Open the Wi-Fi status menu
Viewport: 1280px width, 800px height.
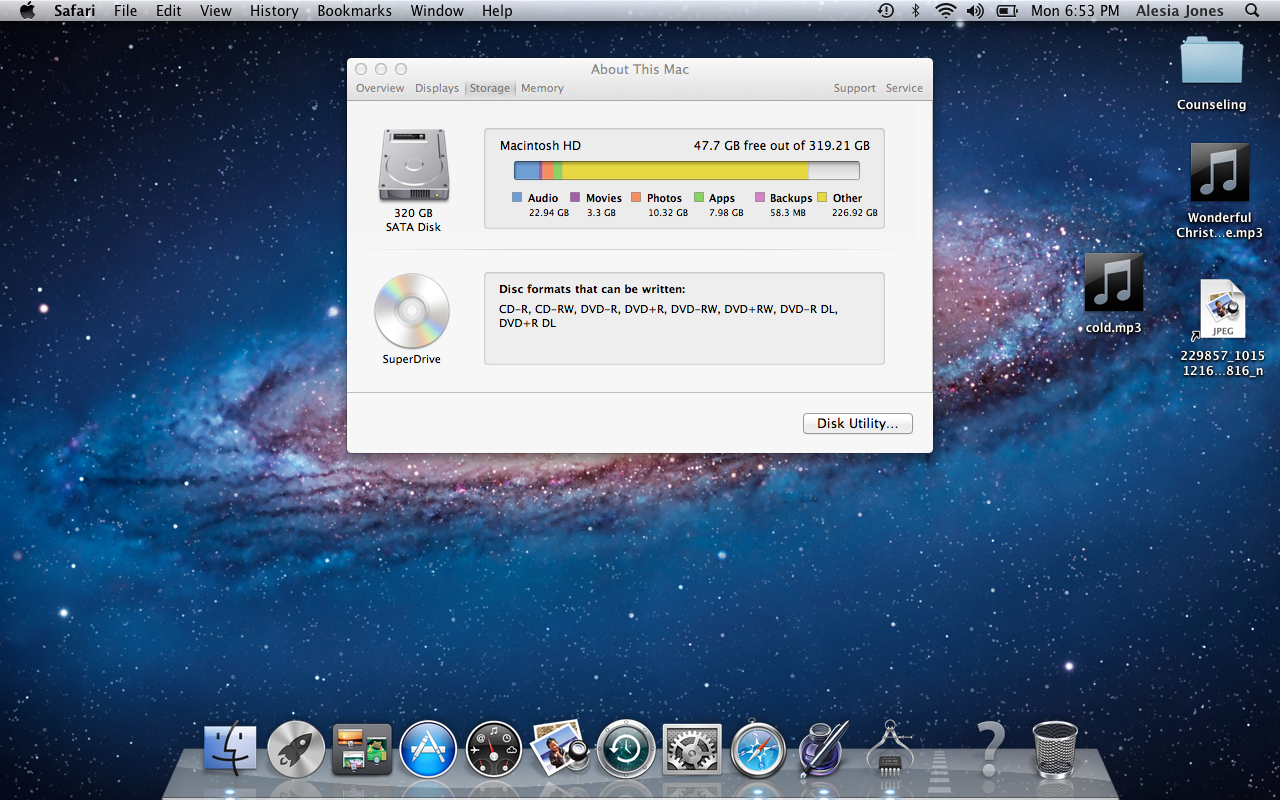(945, 11)
